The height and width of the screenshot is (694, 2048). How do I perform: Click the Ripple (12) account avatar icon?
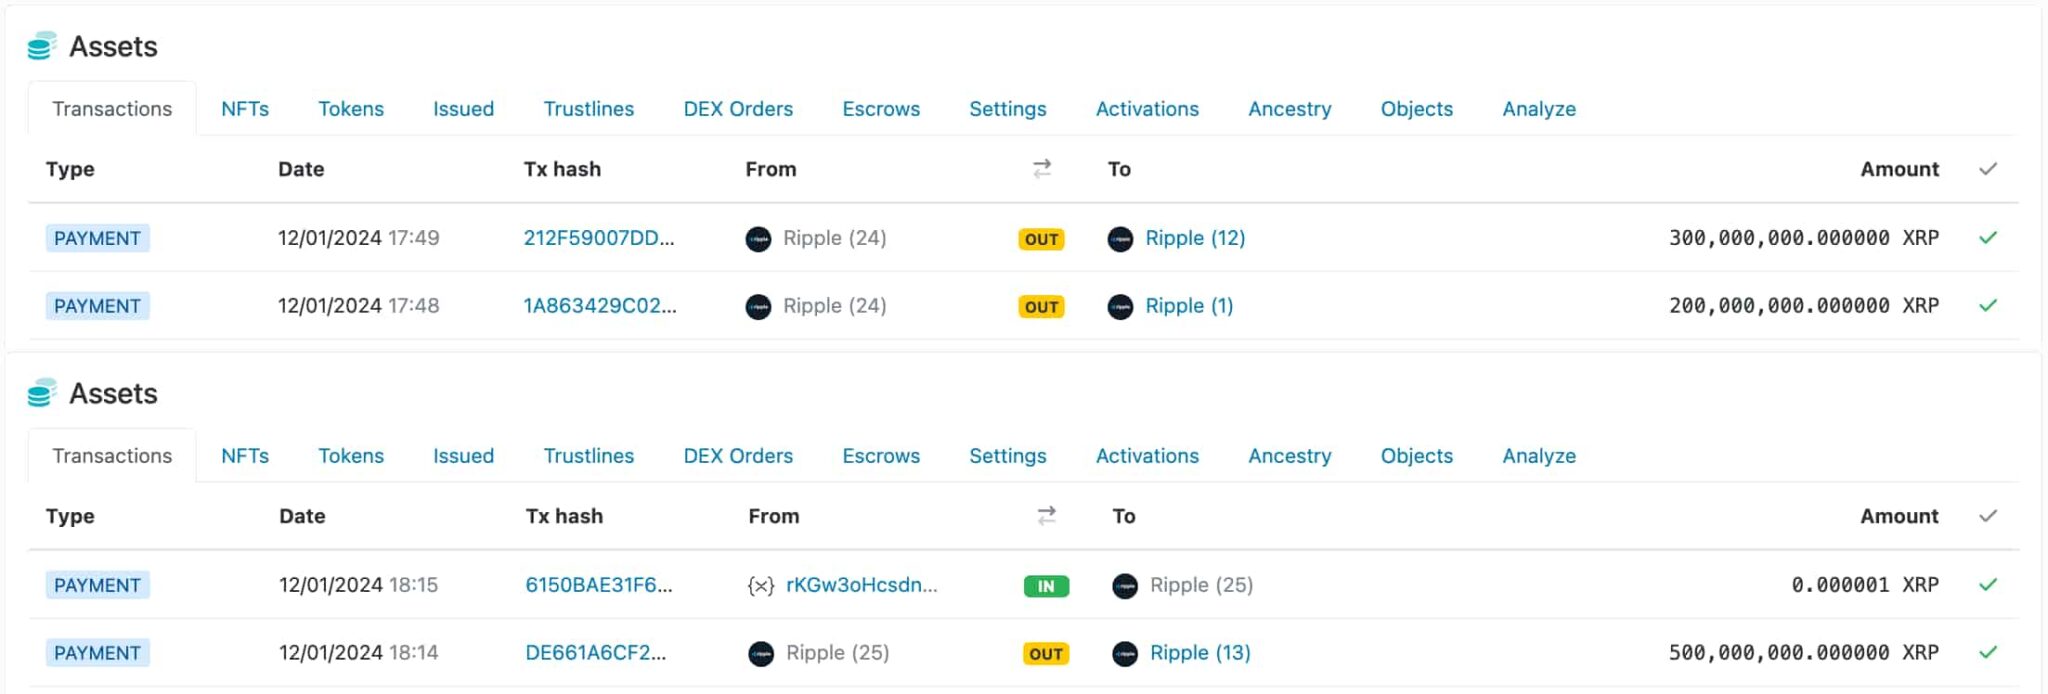(x=1120, y=239)
